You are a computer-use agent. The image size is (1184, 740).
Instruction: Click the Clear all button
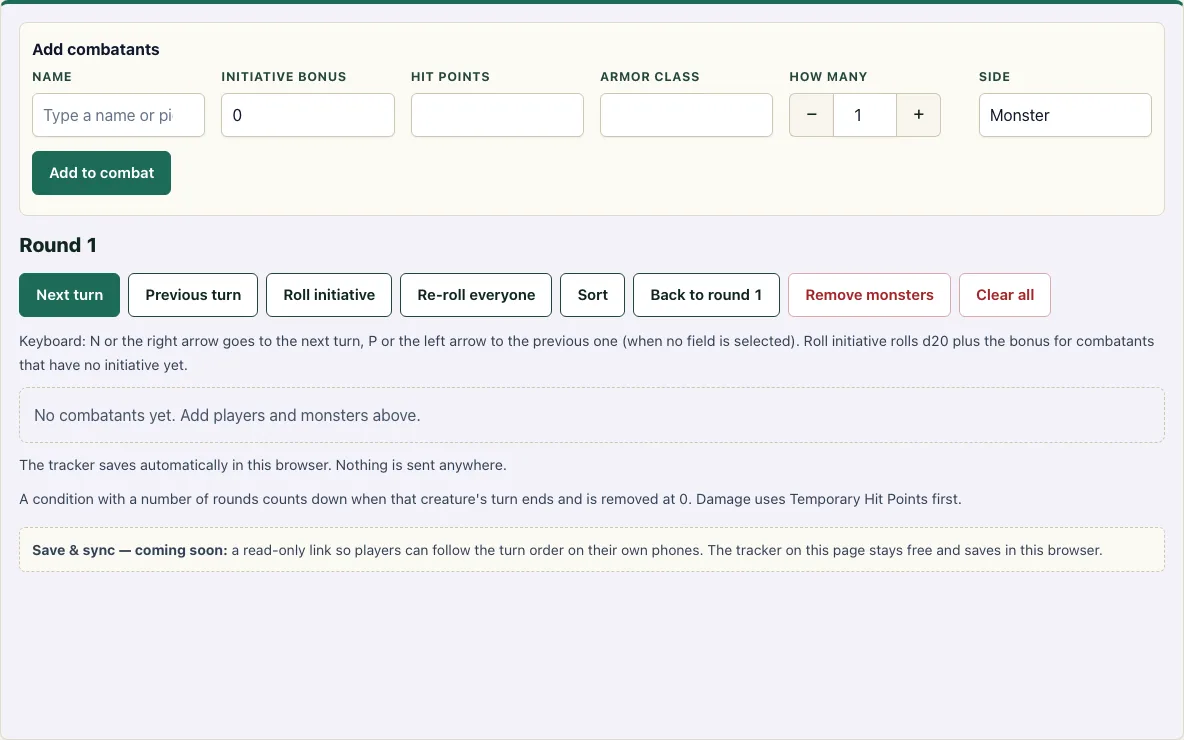(1004, 294)
